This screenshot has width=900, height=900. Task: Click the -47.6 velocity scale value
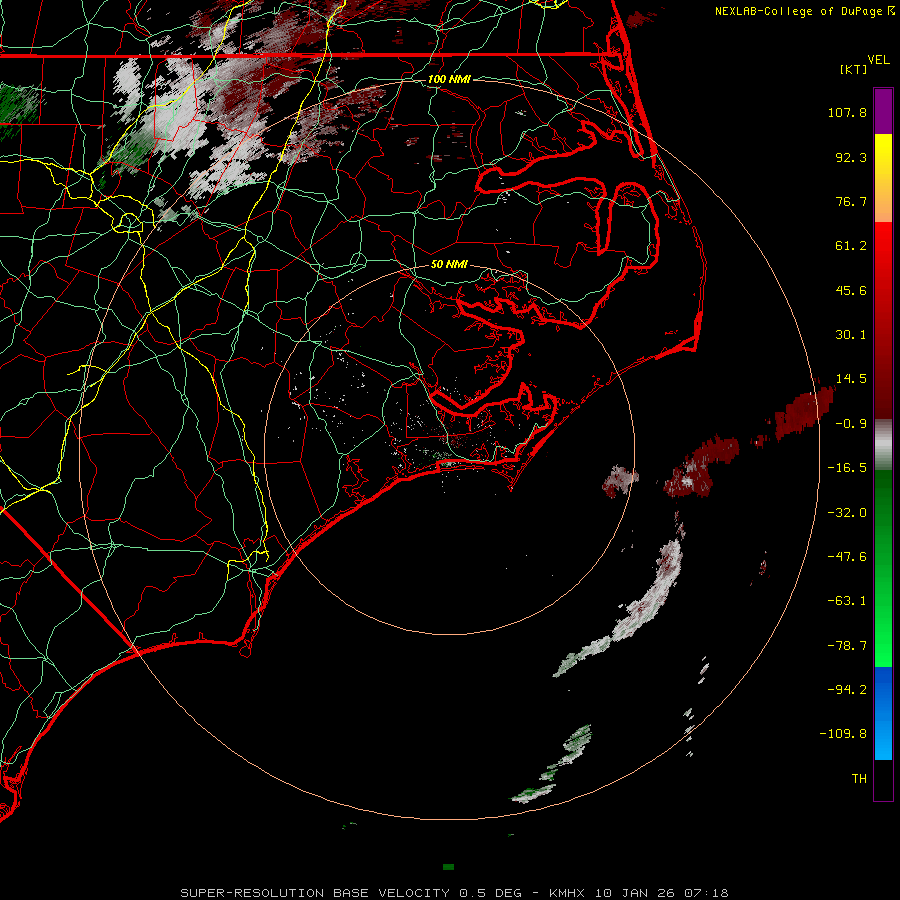(847, 557)
